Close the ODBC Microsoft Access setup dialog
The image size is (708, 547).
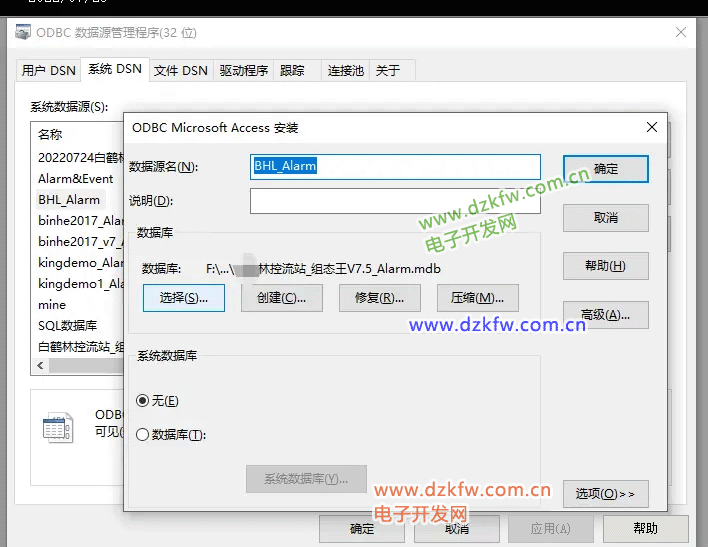point(651,128)
